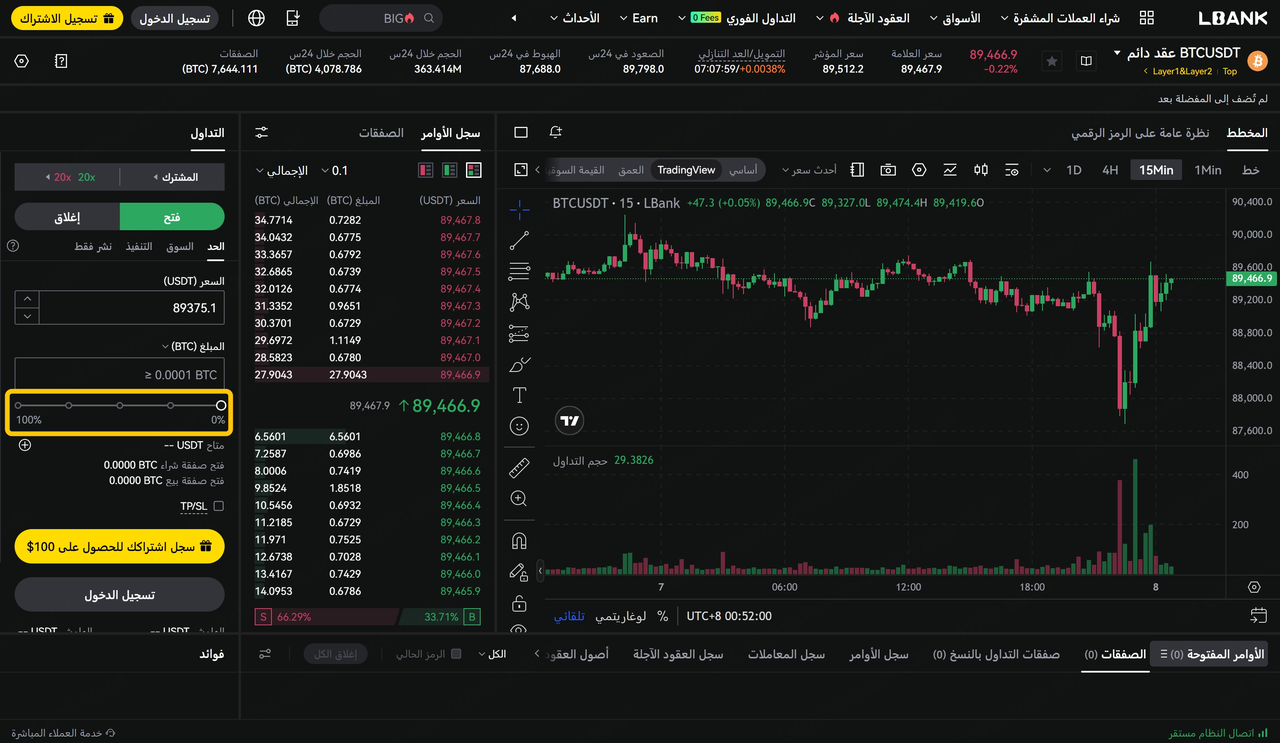Enable the TP/SL checkbox
This screenshot has width=1280, height=743.
(x=218, y=507)
